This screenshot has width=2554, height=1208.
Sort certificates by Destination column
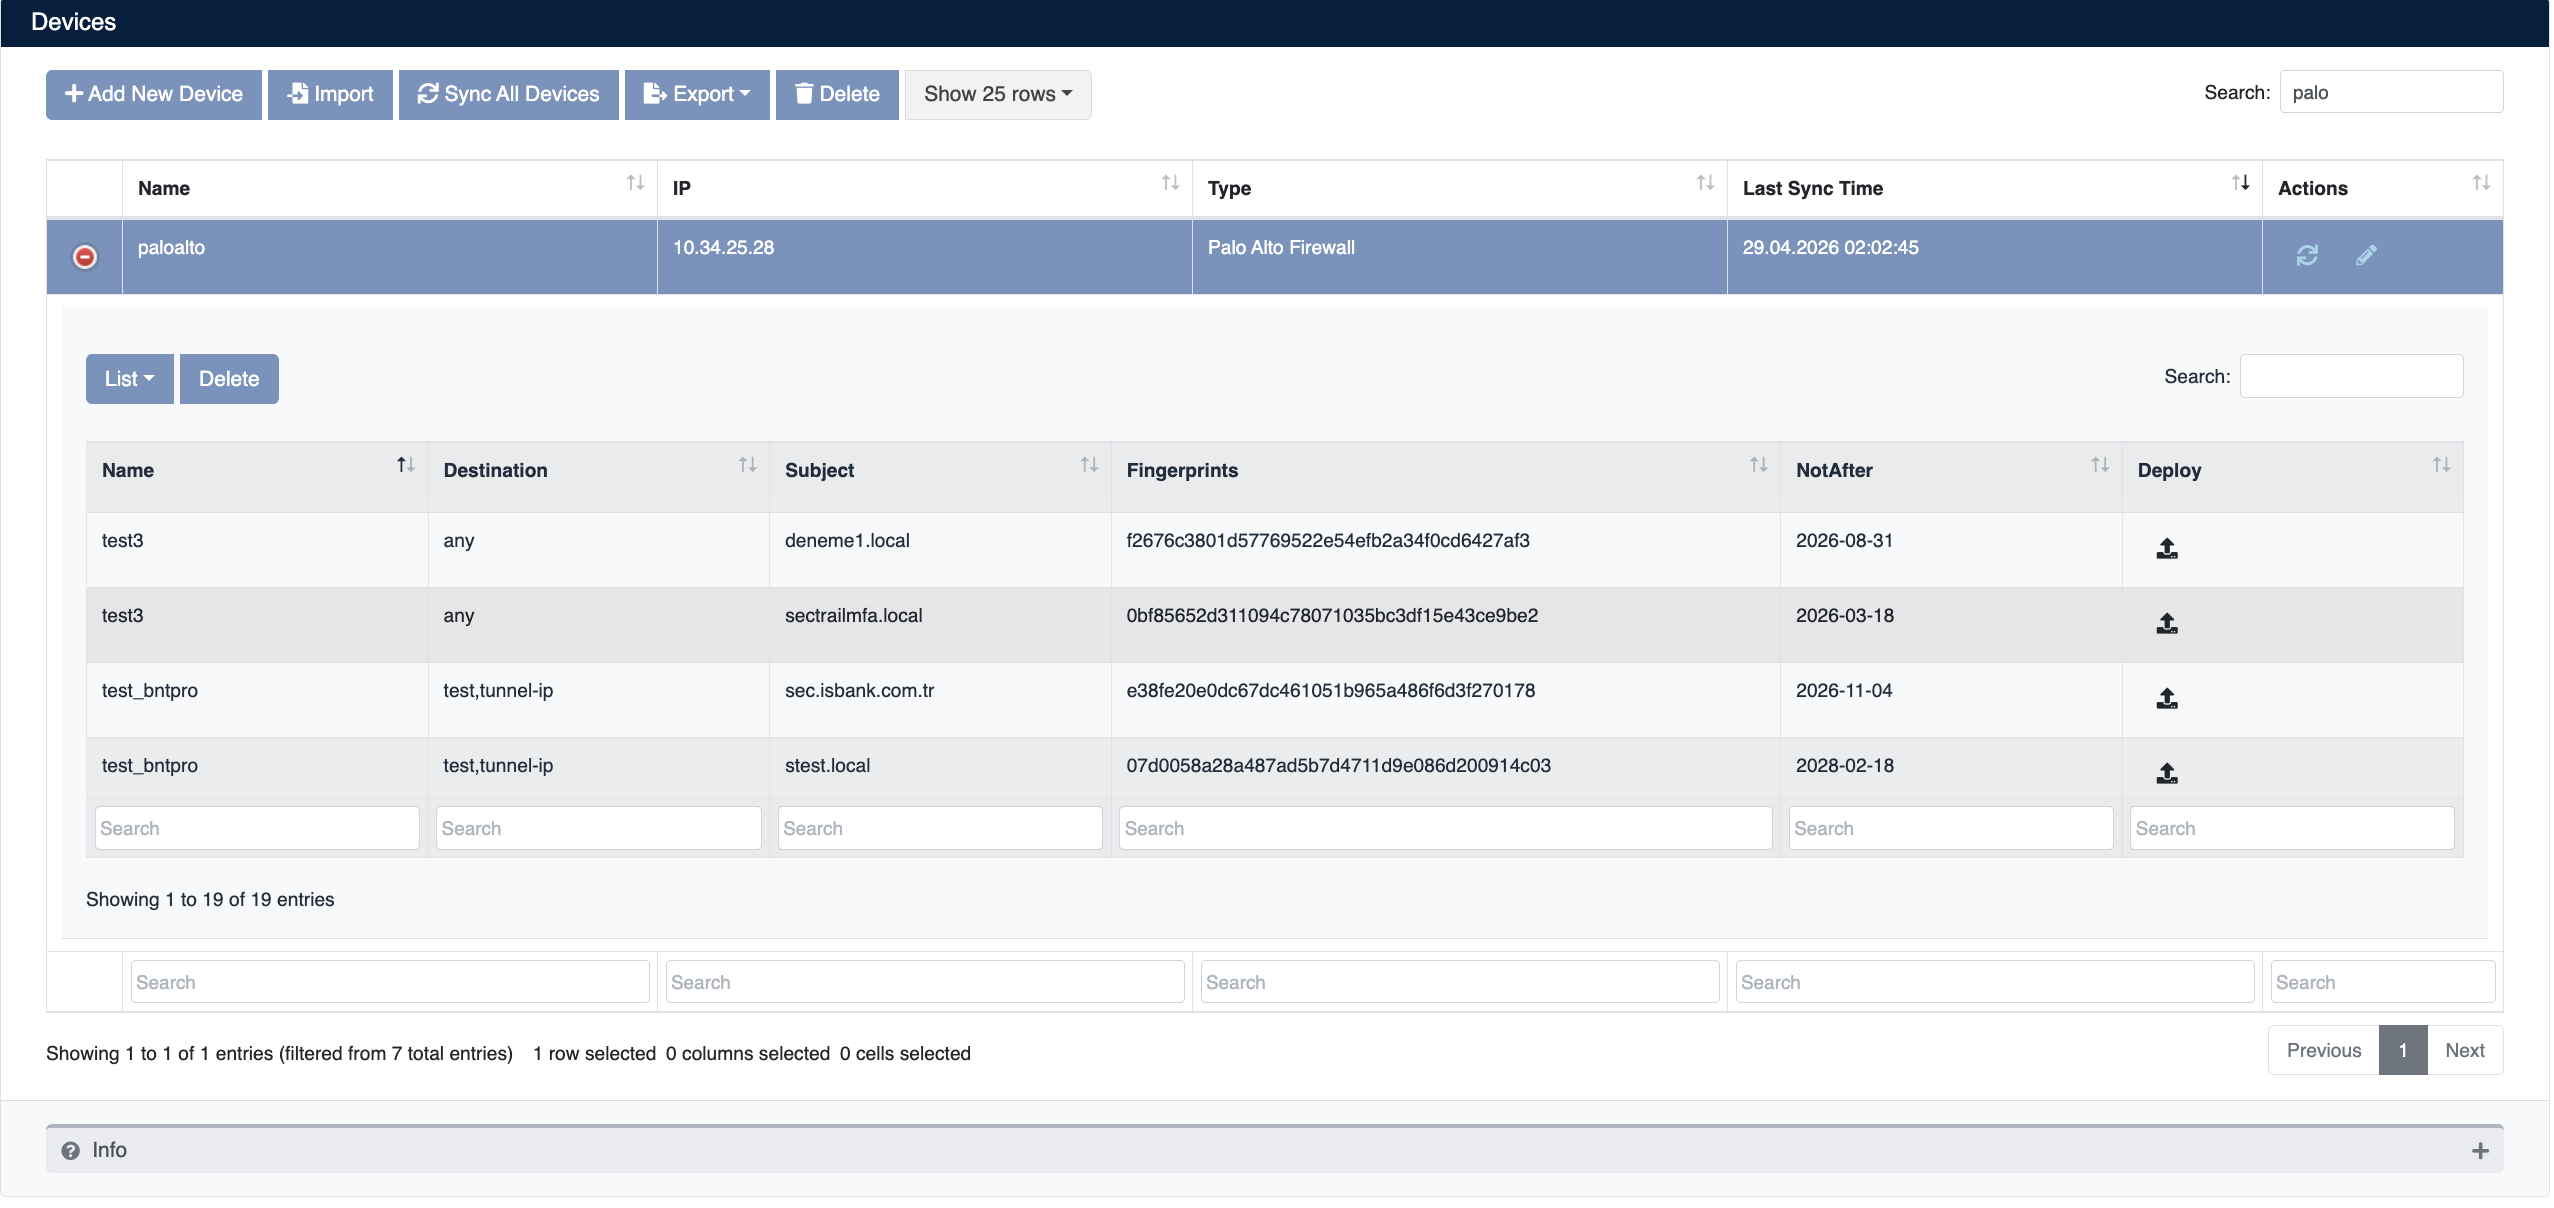pyautogui.click(x=747, y=465)
